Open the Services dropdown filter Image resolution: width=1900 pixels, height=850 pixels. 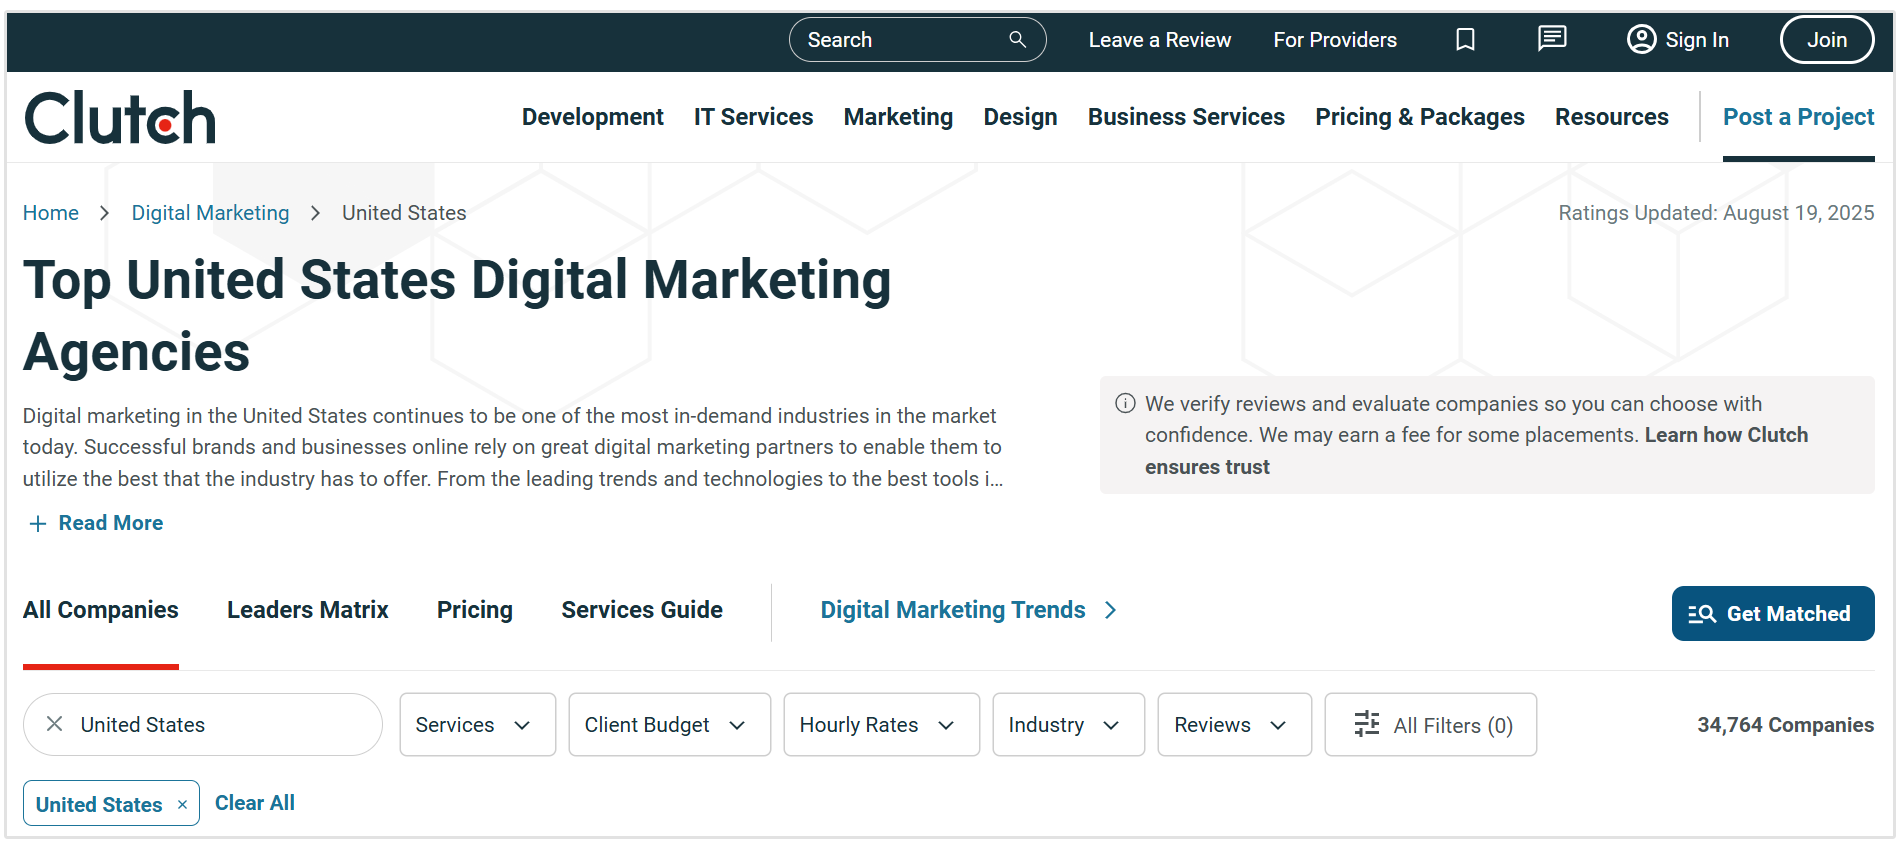click(x=477, y=725)
